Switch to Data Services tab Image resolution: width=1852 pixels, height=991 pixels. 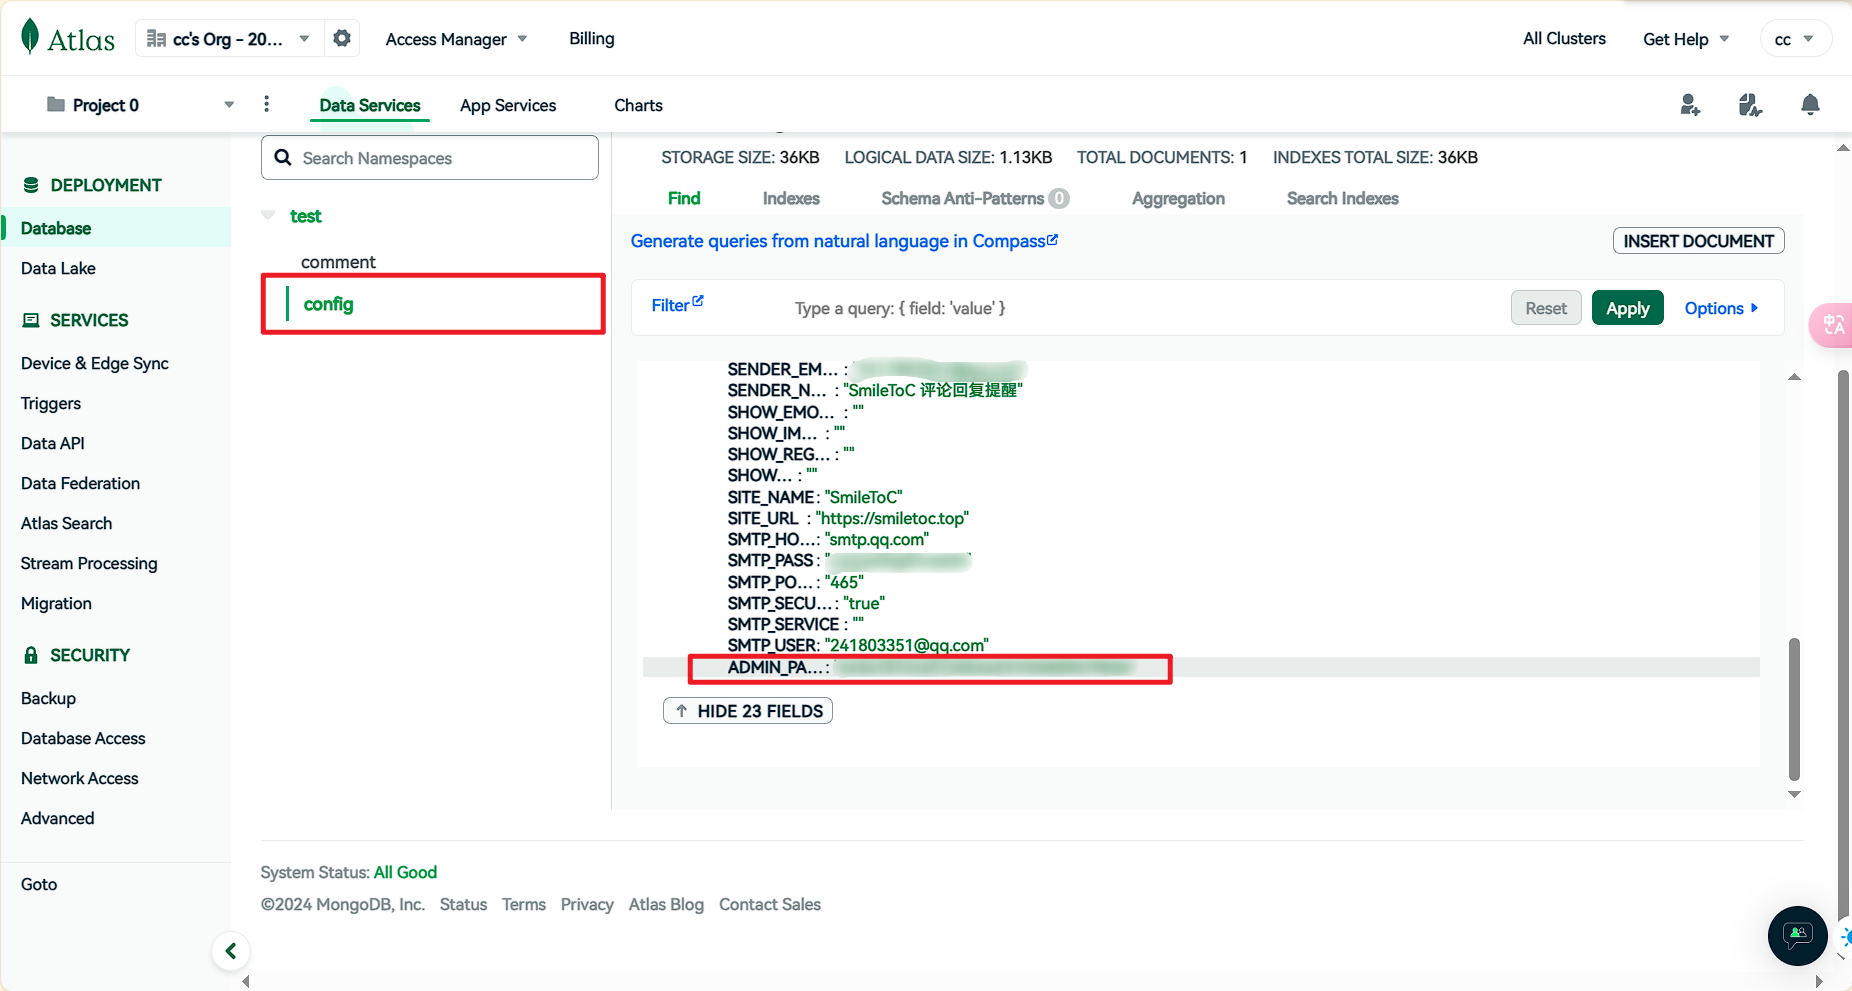[x=370, y=105]
